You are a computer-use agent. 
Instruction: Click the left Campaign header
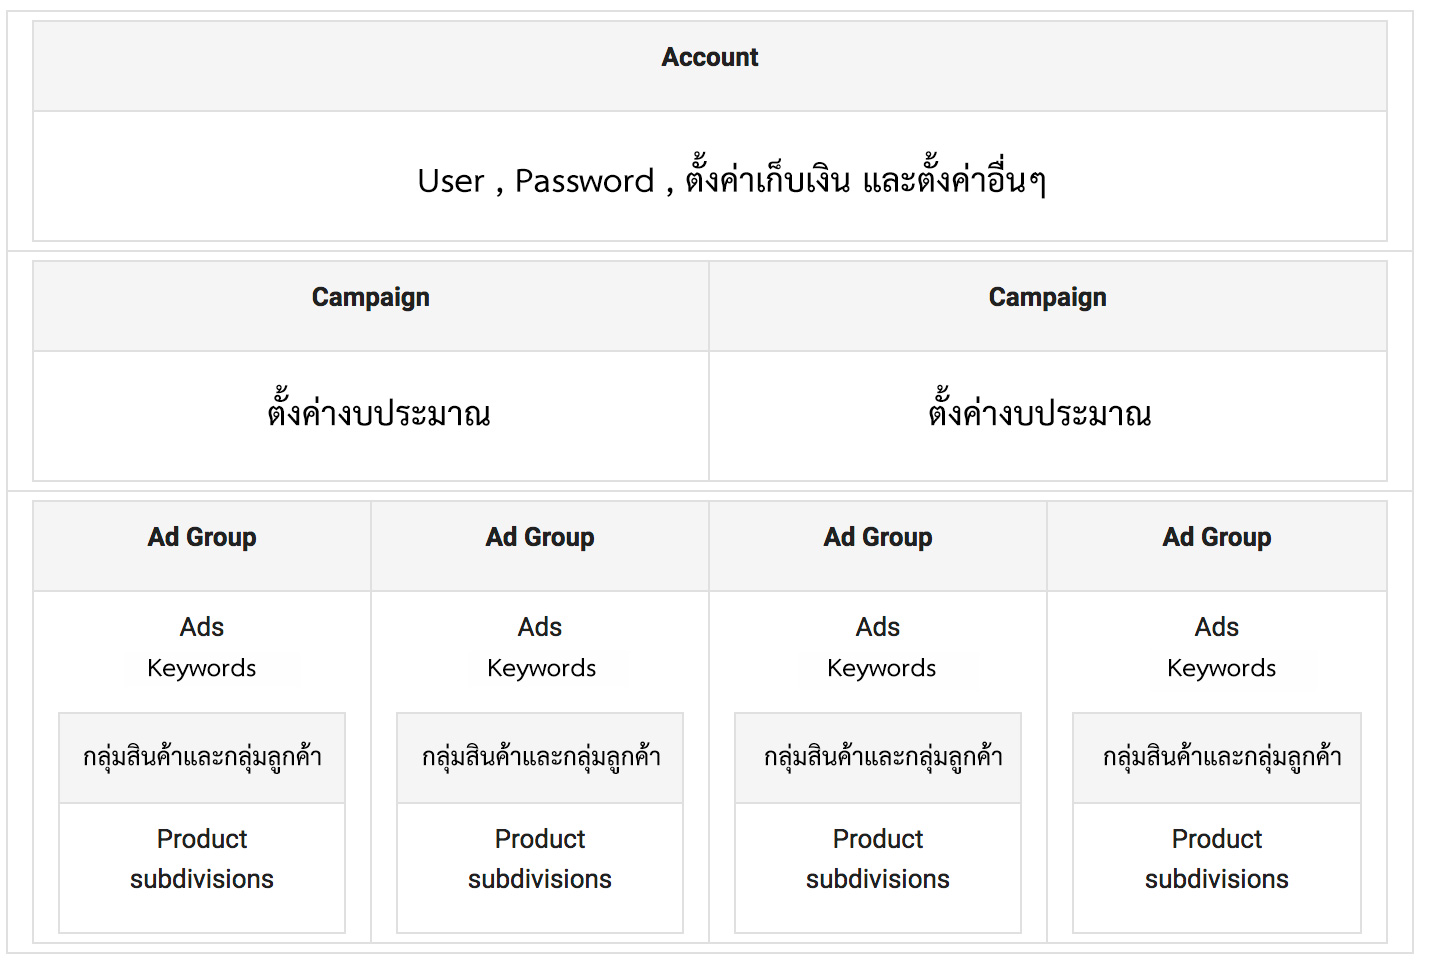tap(371, 306)
